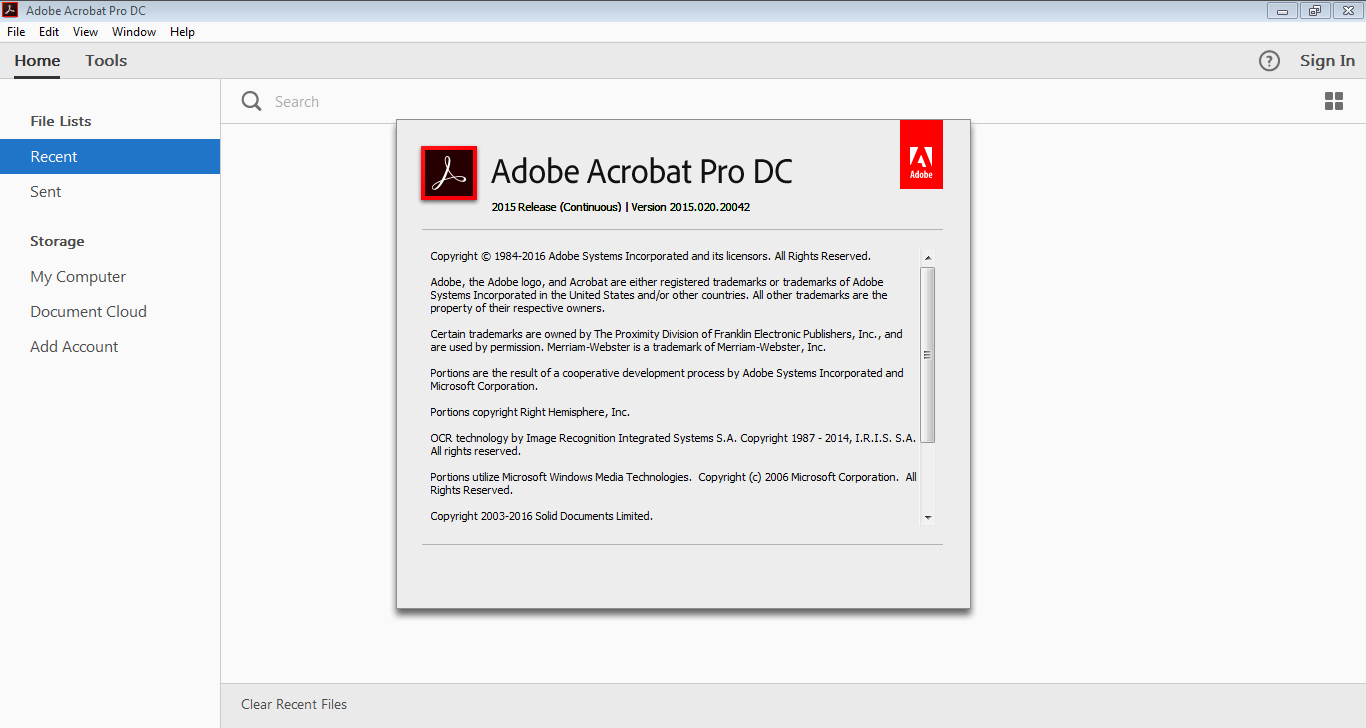
Task: Click Copyright 2003-2016 Solid Documents line
Action: (x=541, y=516)
